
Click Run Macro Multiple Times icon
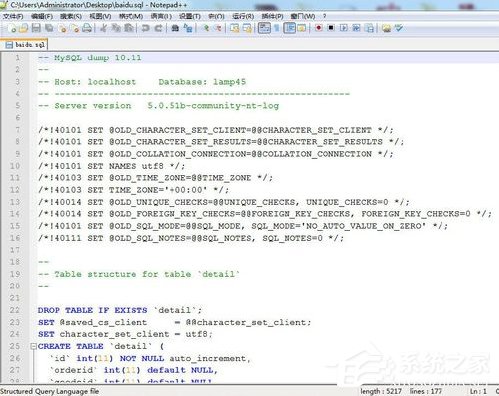tap(356, 28)
